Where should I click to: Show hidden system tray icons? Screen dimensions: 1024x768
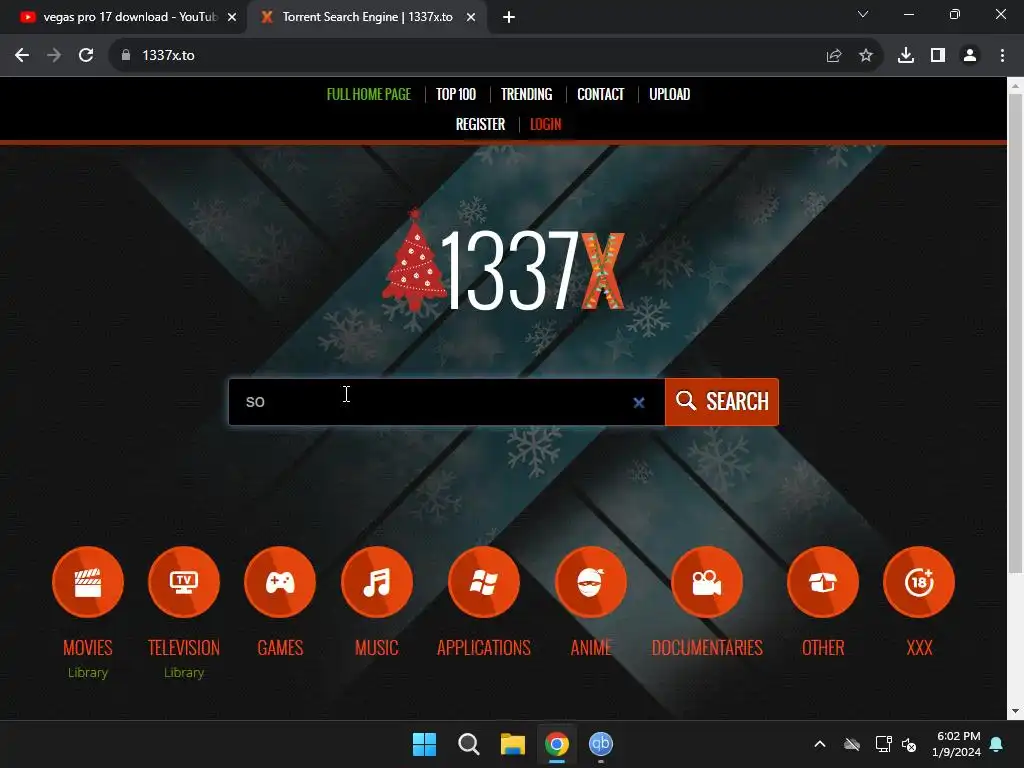(820, 744)
